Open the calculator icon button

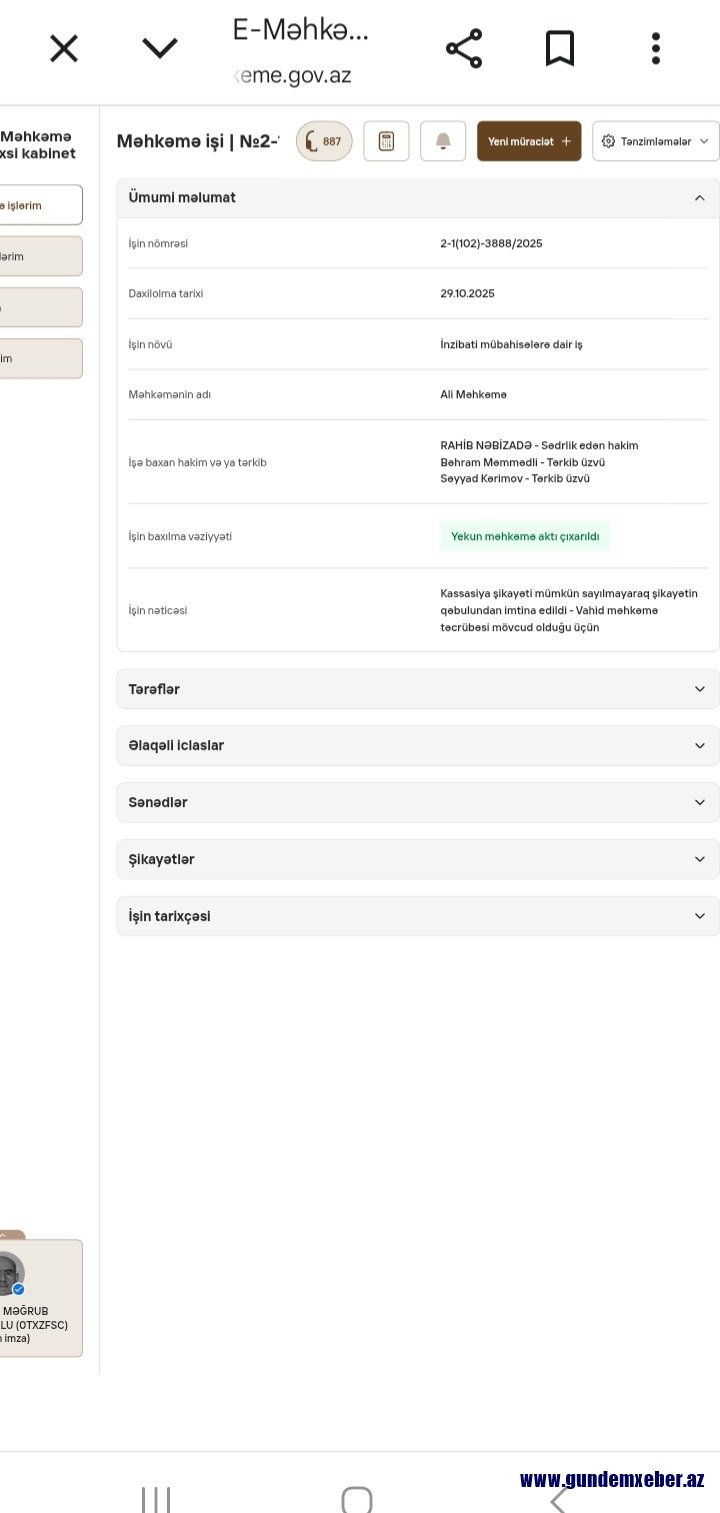[x=386, y=141]
